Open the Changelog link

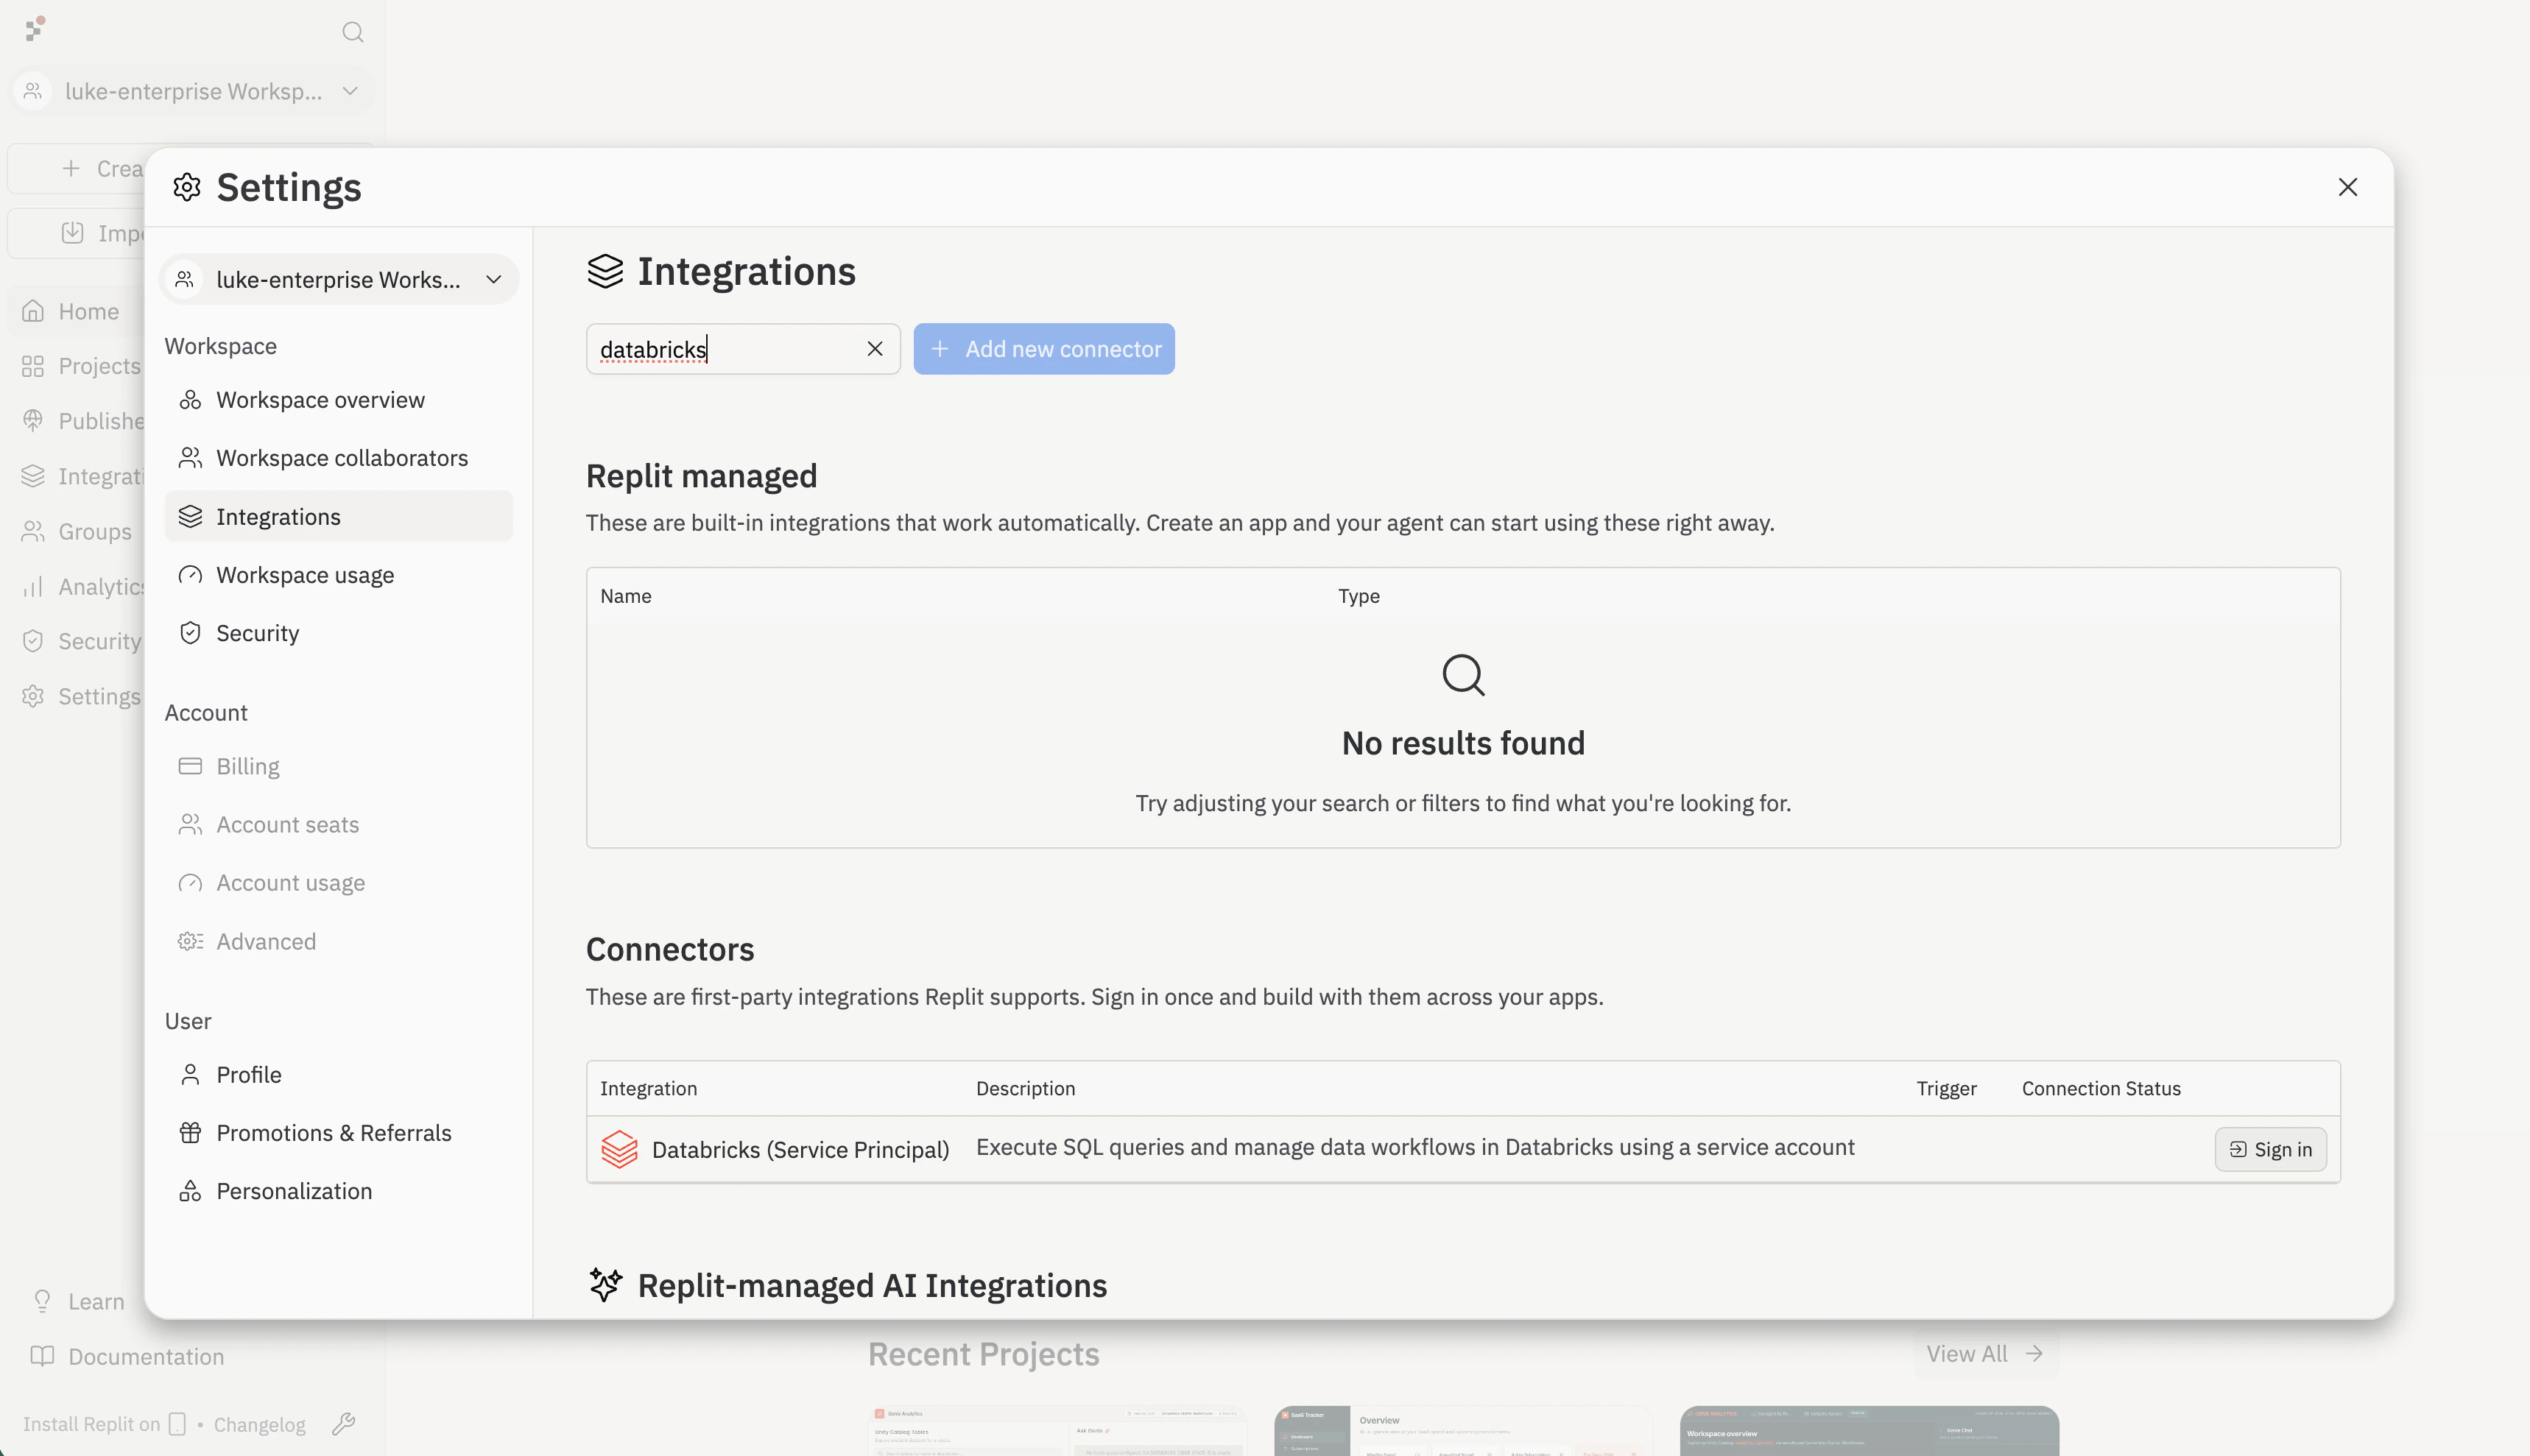tap(259, 1424)
